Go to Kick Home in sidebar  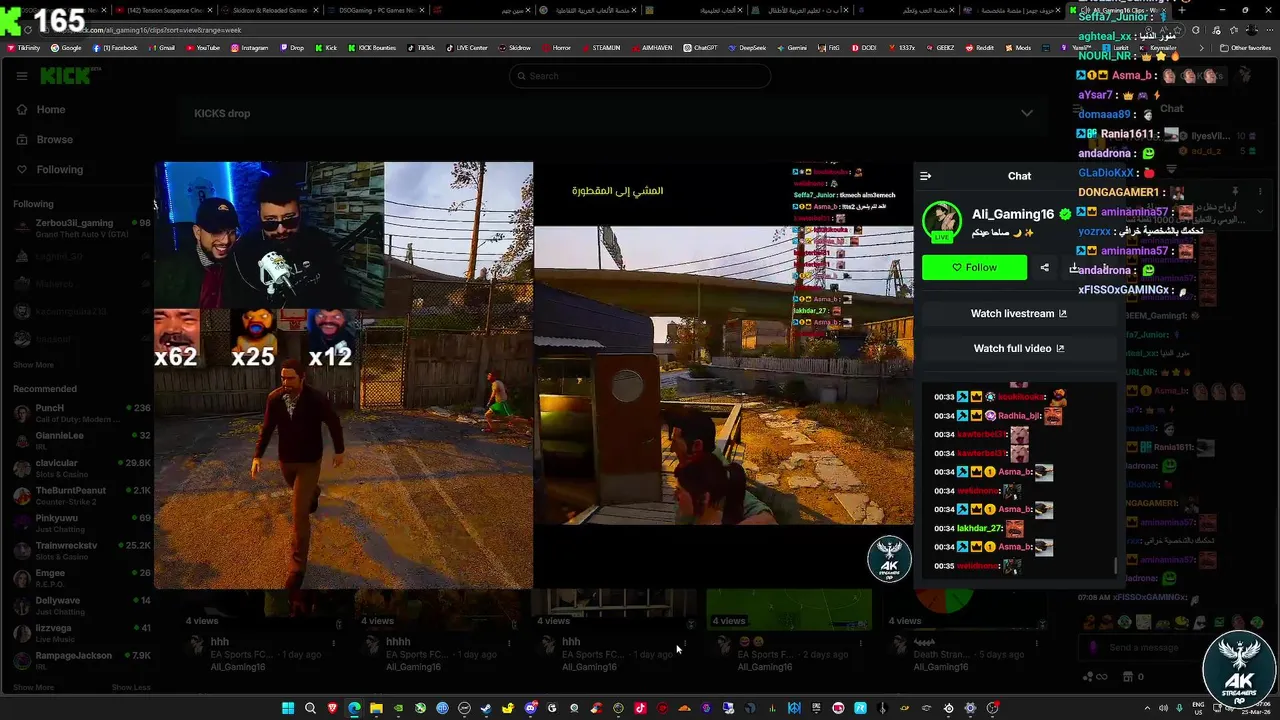click(x=50, y=110)
